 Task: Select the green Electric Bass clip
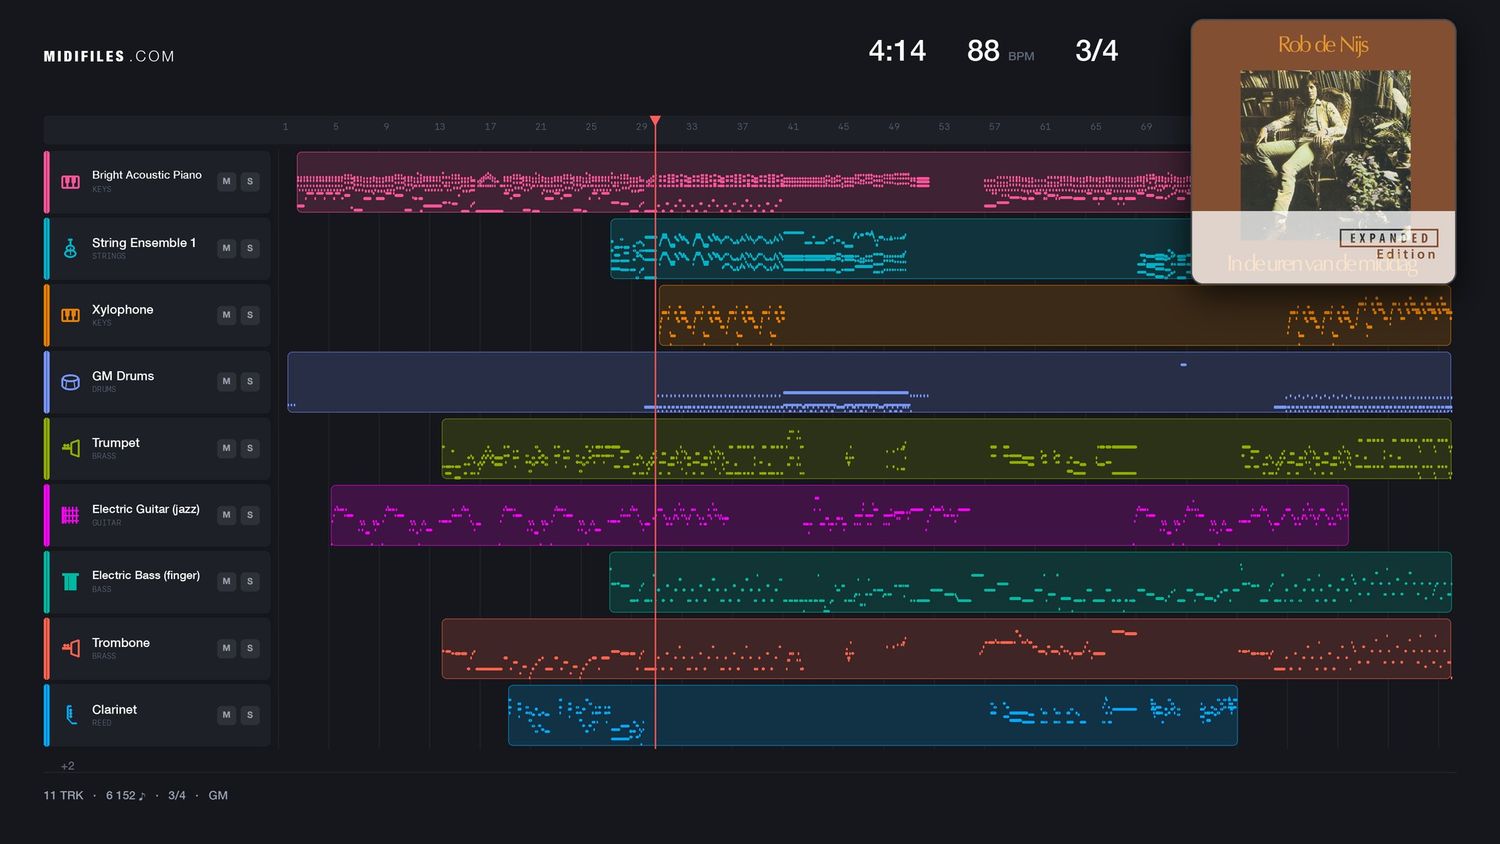tap(1030, 582)
